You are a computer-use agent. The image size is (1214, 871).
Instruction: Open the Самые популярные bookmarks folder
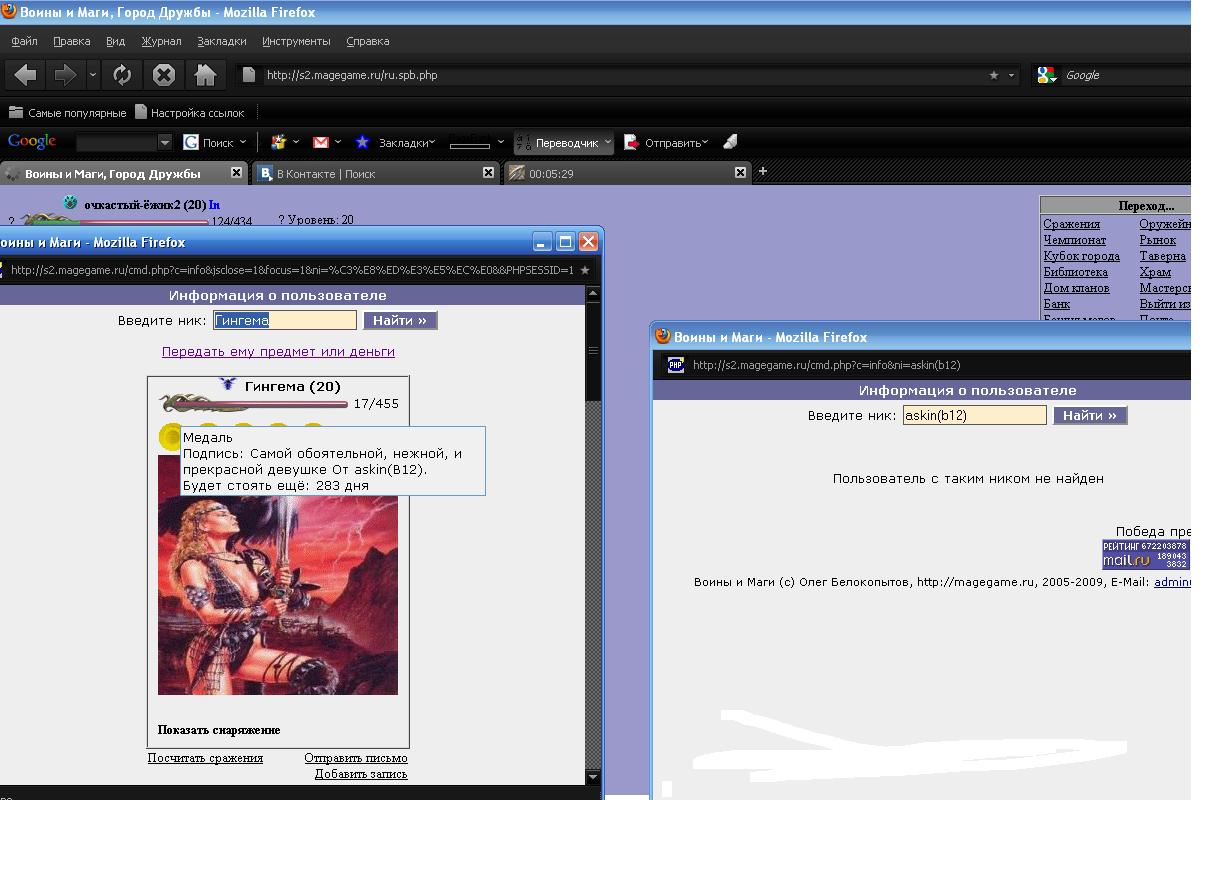coord(67,113)
